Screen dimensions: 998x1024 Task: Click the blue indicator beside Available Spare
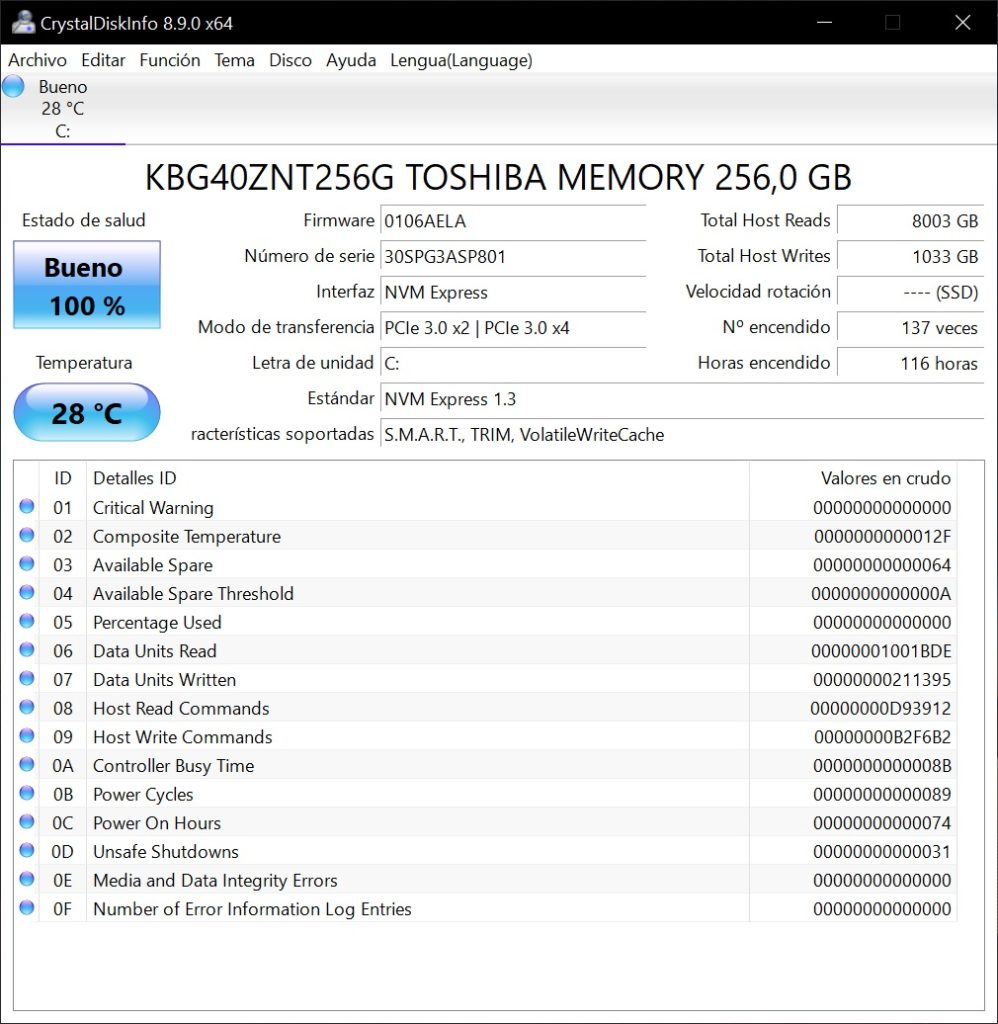[27, 565]
